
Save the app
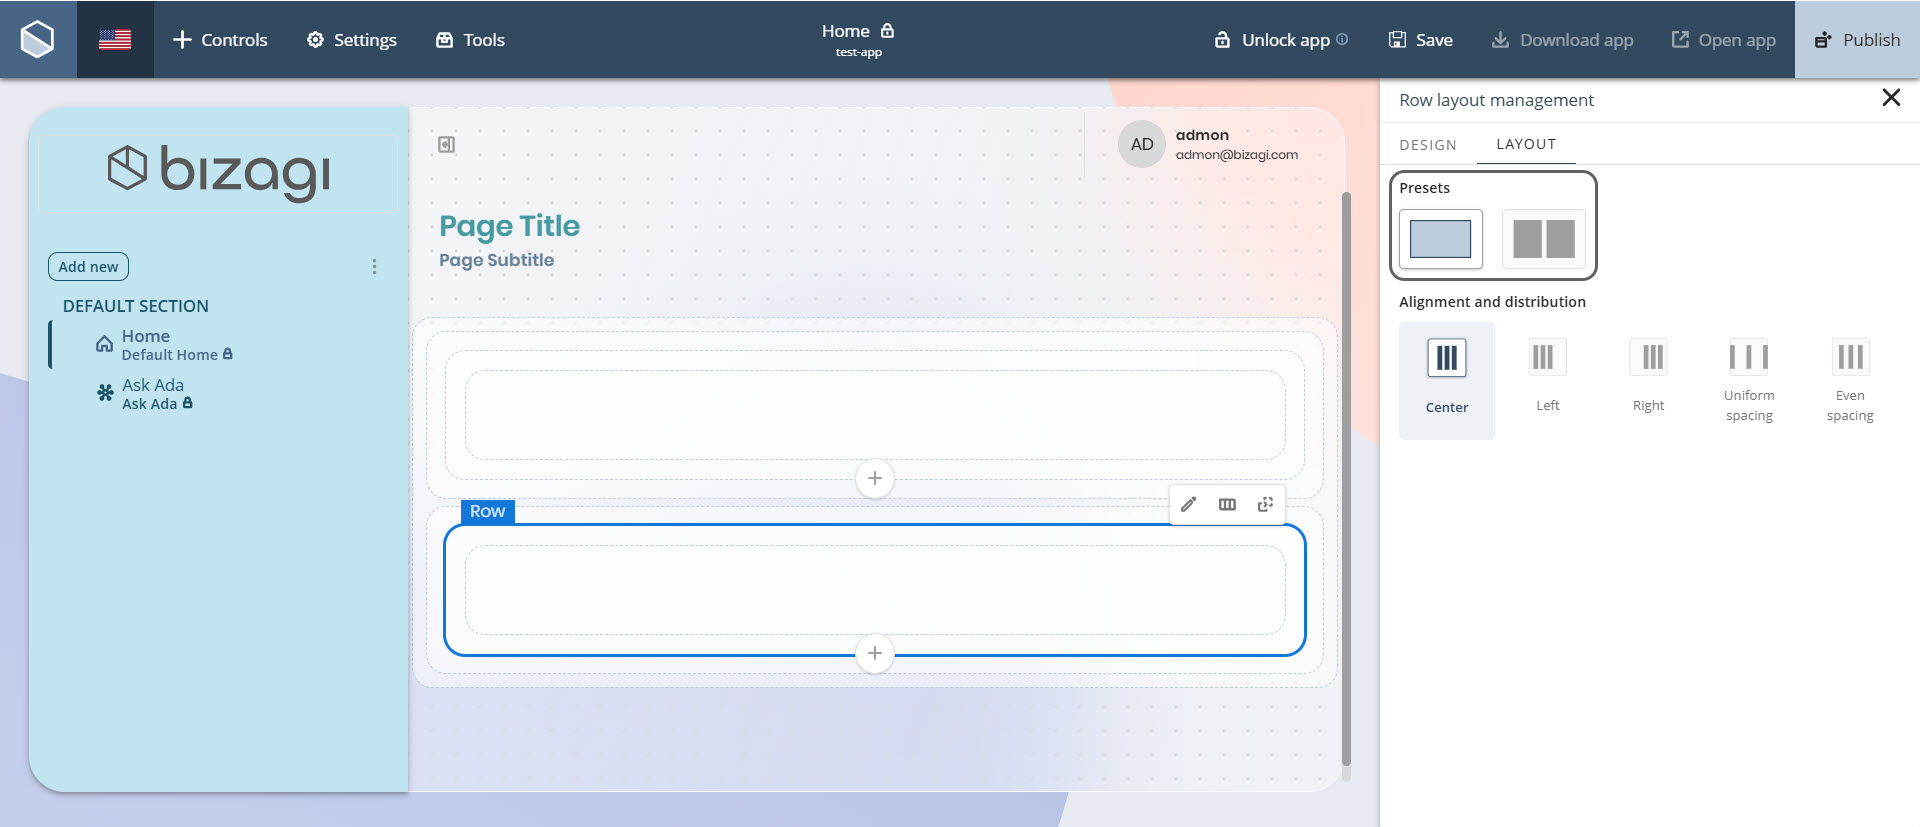point(1420,39)
